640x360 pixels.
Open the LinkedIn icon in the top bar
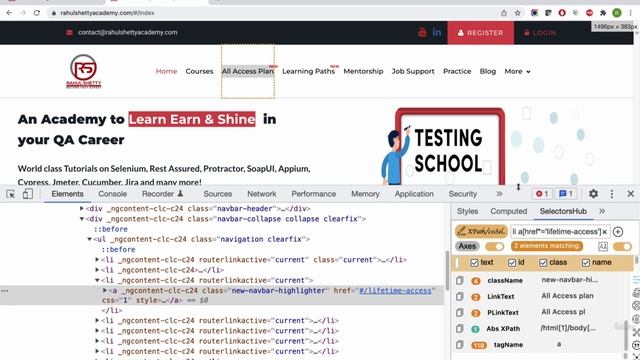pos(437,32)
